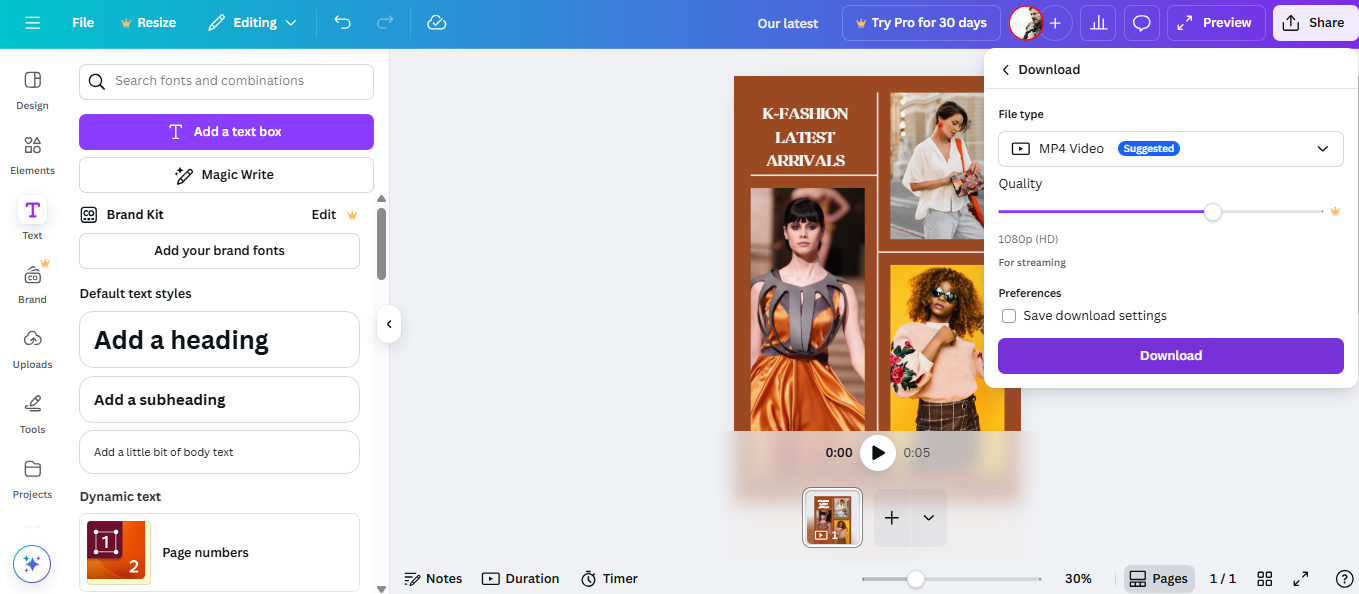Expand the Editing mode dropdown
Image resolution: width=1359 pixels, height=594 pixels.
pyautogui.click(x=252, y=22)
